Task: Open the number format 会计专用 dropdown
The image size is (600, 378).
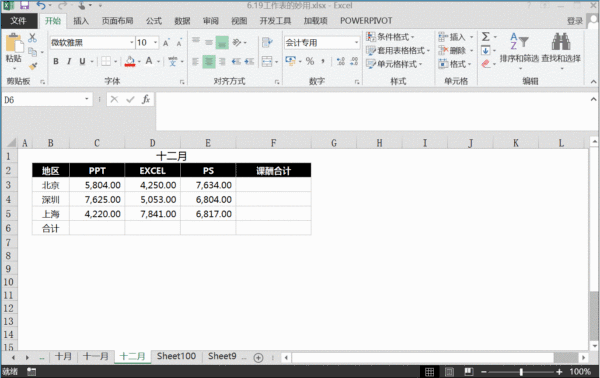Action: pos(356,42)
